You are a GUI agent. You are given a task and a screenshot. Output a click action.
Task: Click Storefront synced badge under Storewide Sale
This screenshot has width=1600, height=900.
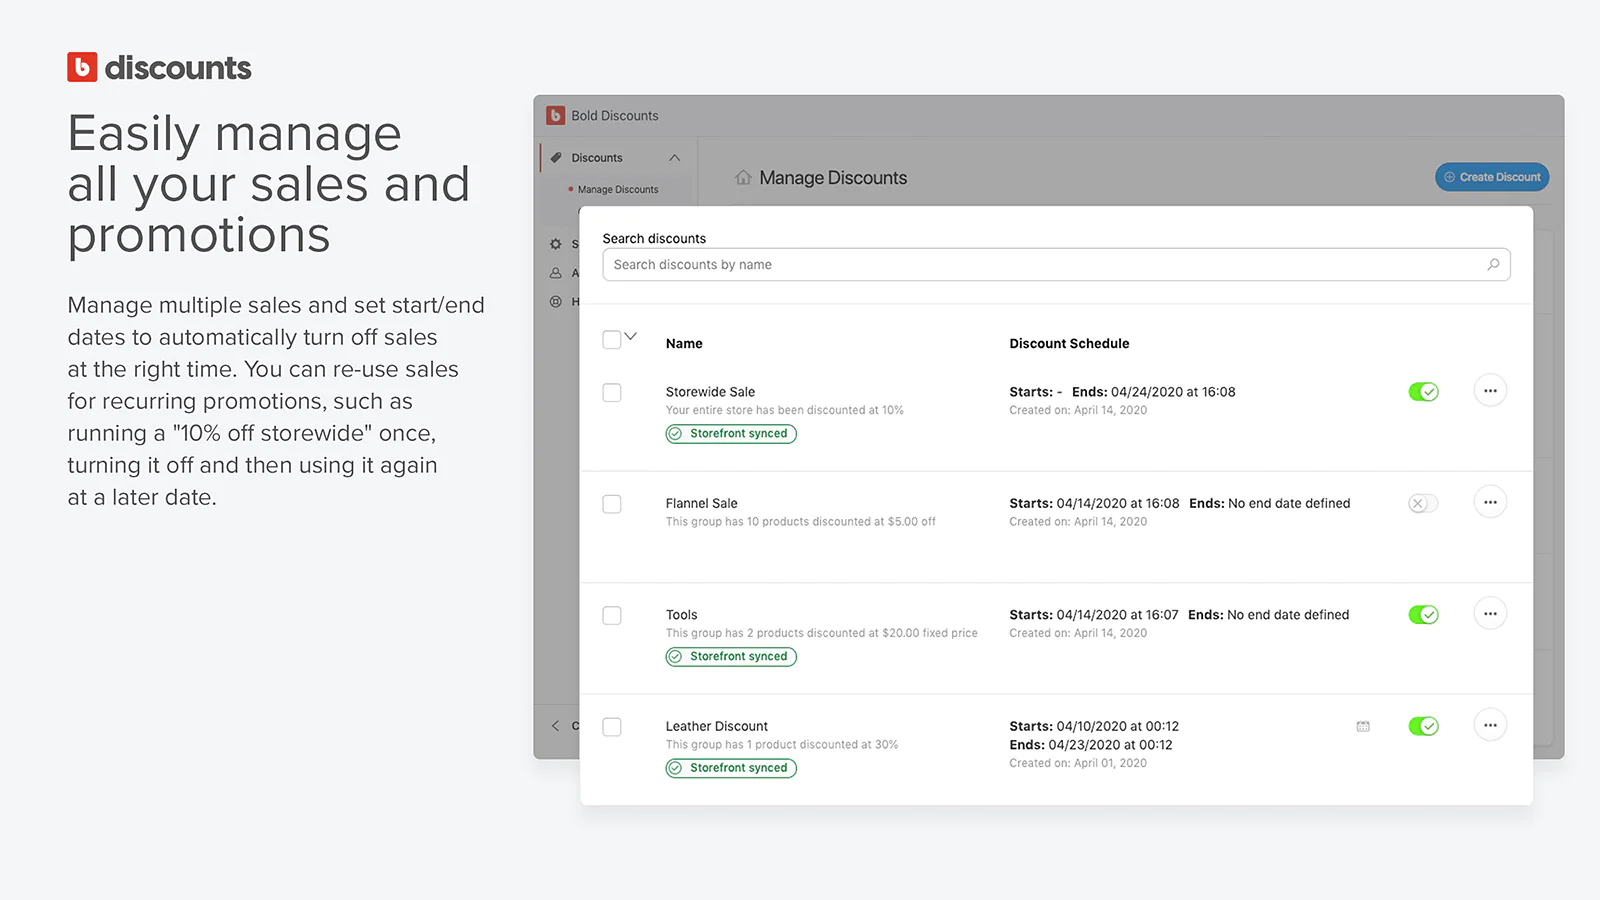coord(731,434)
